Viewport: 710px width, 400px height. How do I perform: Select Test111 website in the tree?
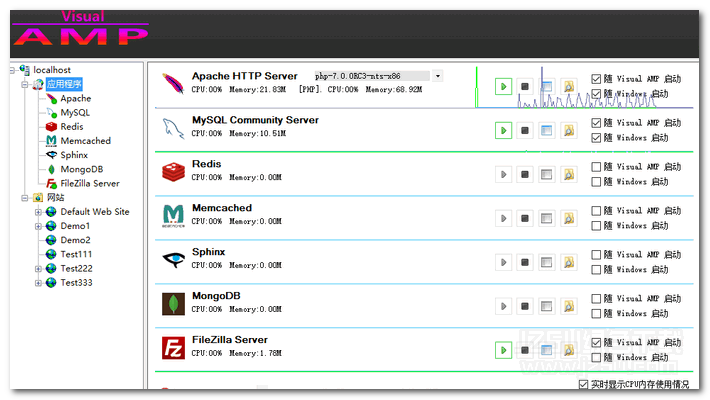[x=76, y=254]
